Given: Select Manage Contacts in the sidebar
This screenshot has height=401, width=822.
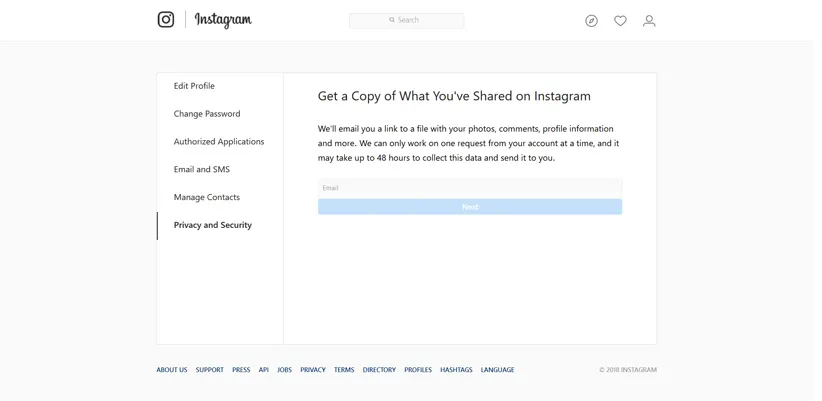Looking at the screenshot, I should [207, 198].
